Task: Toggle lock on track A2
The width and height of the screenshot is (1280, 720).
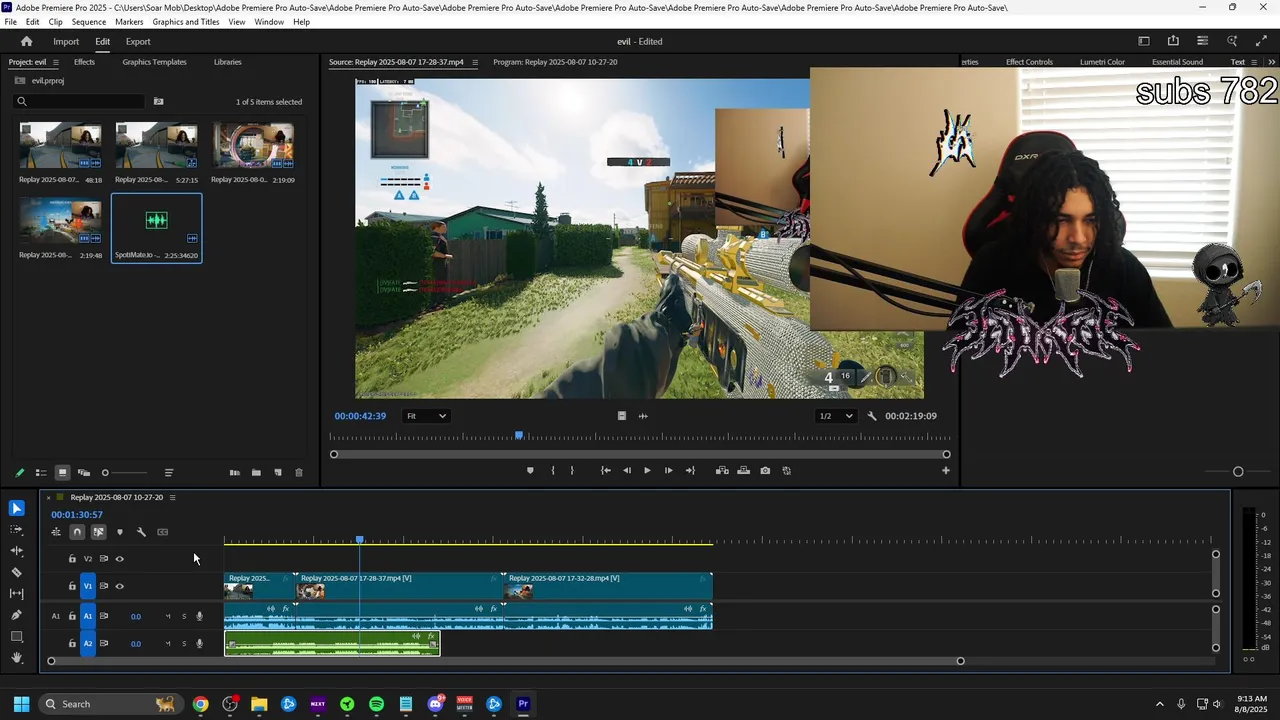Action: pyautogui.click(x=72, y=644)
